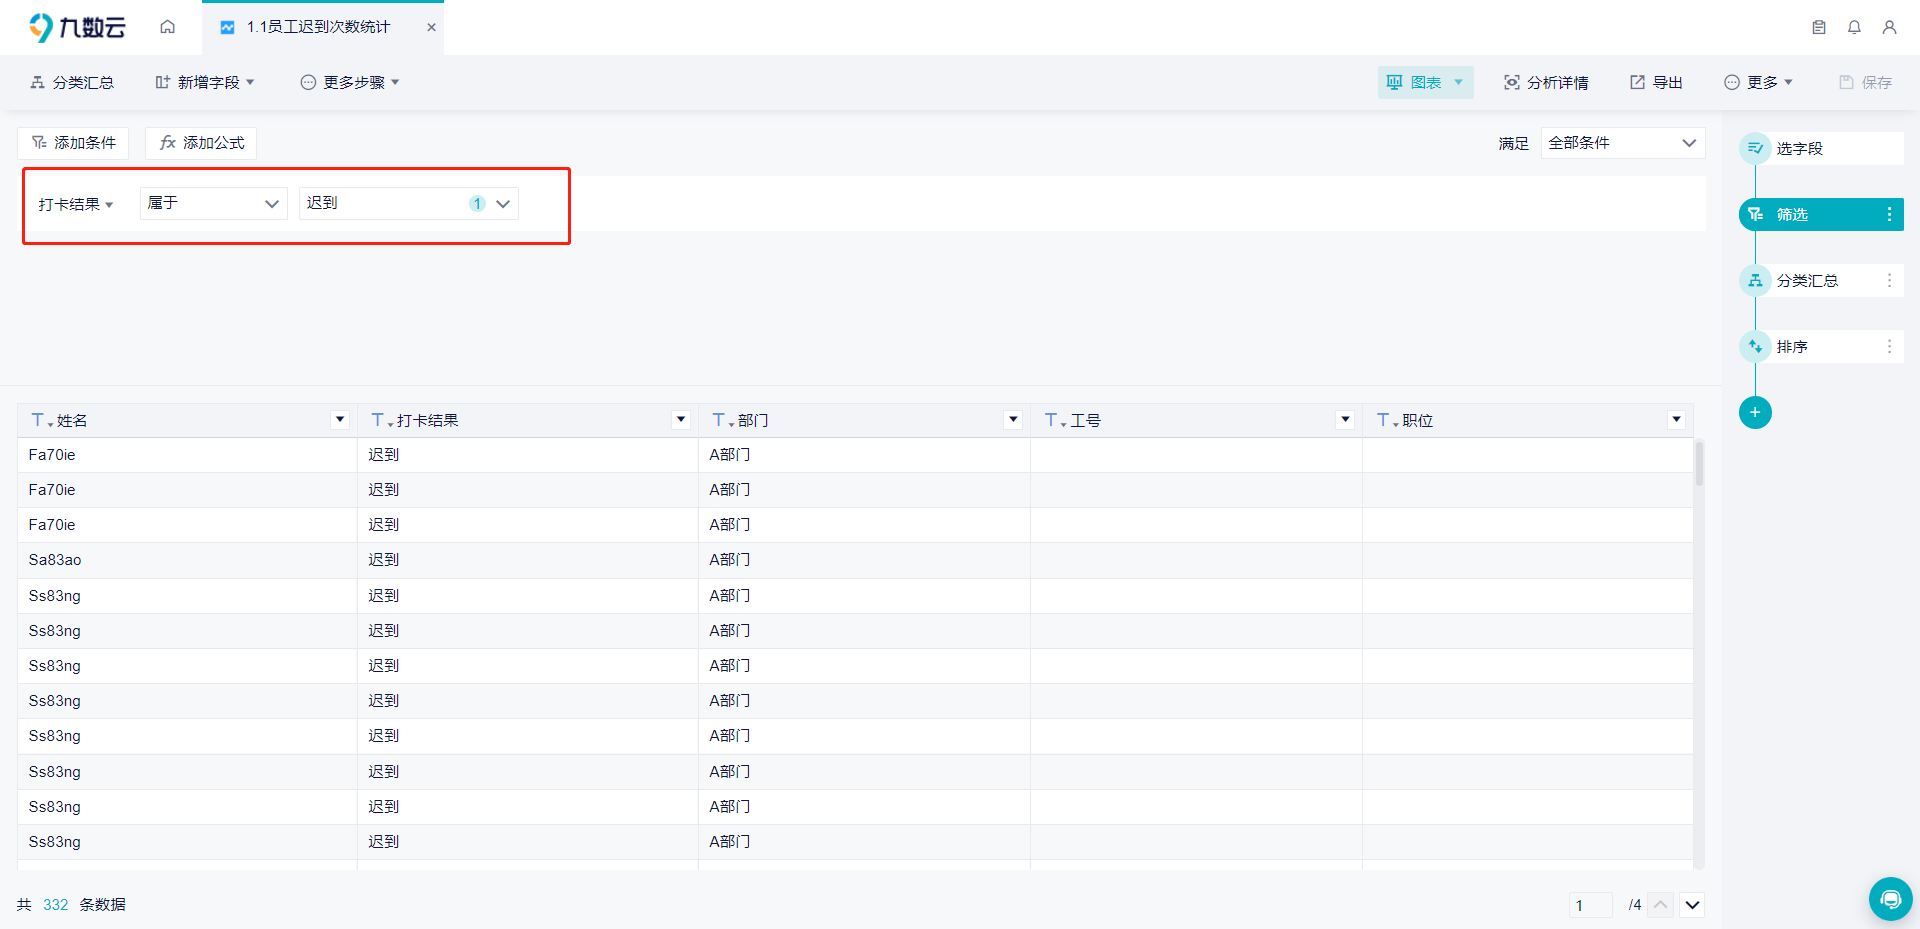Click the page number input field
1920x929 pixels.
1590,905
